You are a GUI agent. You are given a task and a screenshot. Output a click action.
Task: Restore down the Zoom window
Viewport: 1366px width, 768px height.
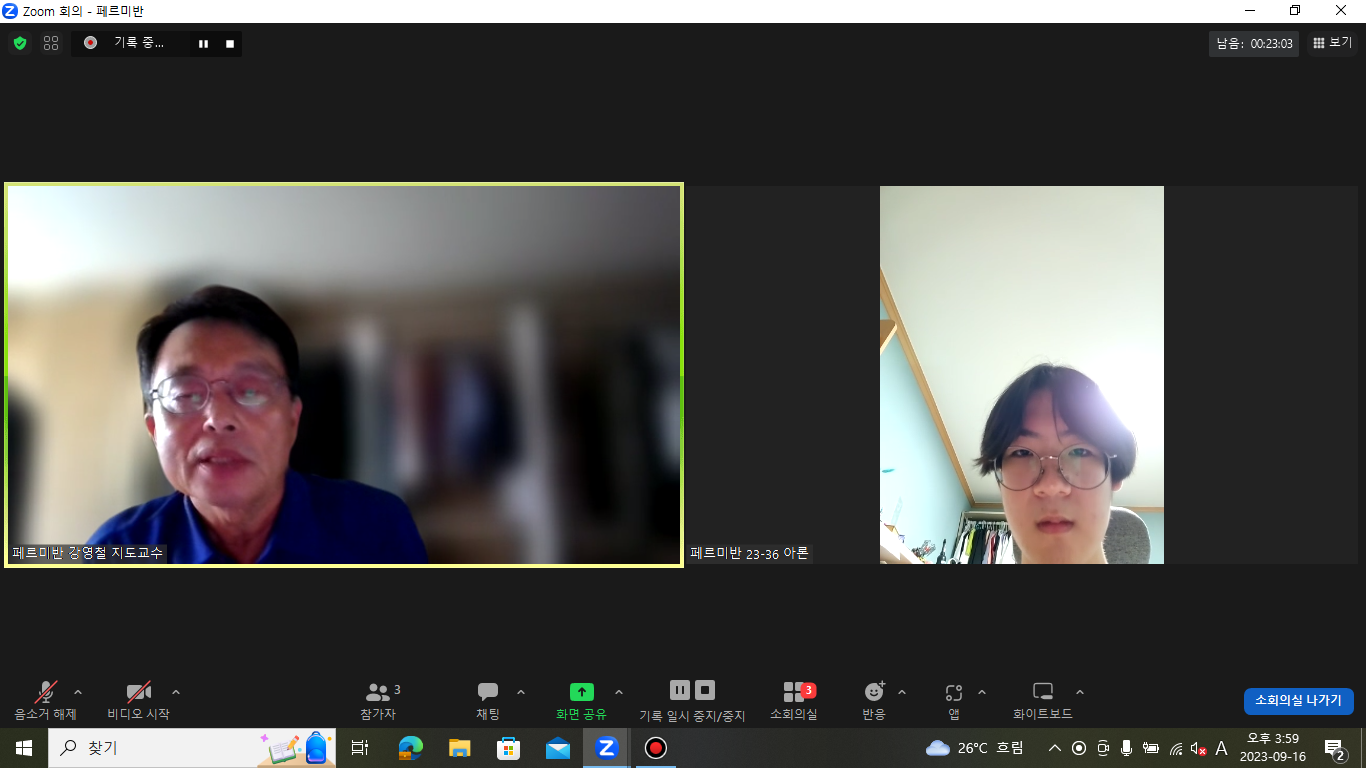click(x=1296, y=11)
